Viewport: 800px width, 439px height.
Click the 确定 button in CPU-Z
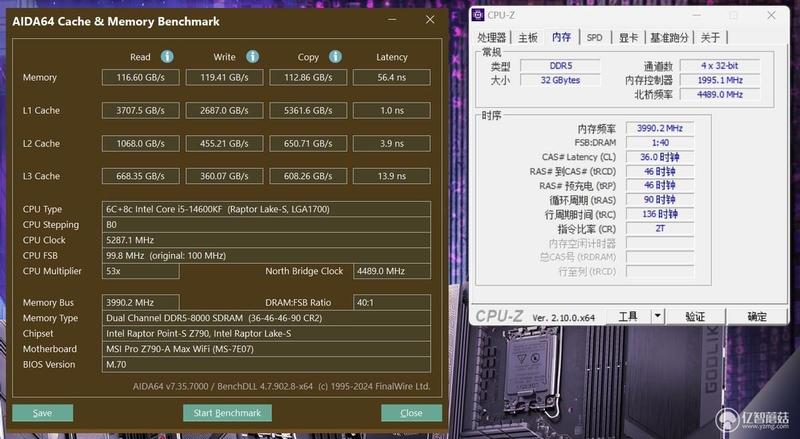point(757,316)
